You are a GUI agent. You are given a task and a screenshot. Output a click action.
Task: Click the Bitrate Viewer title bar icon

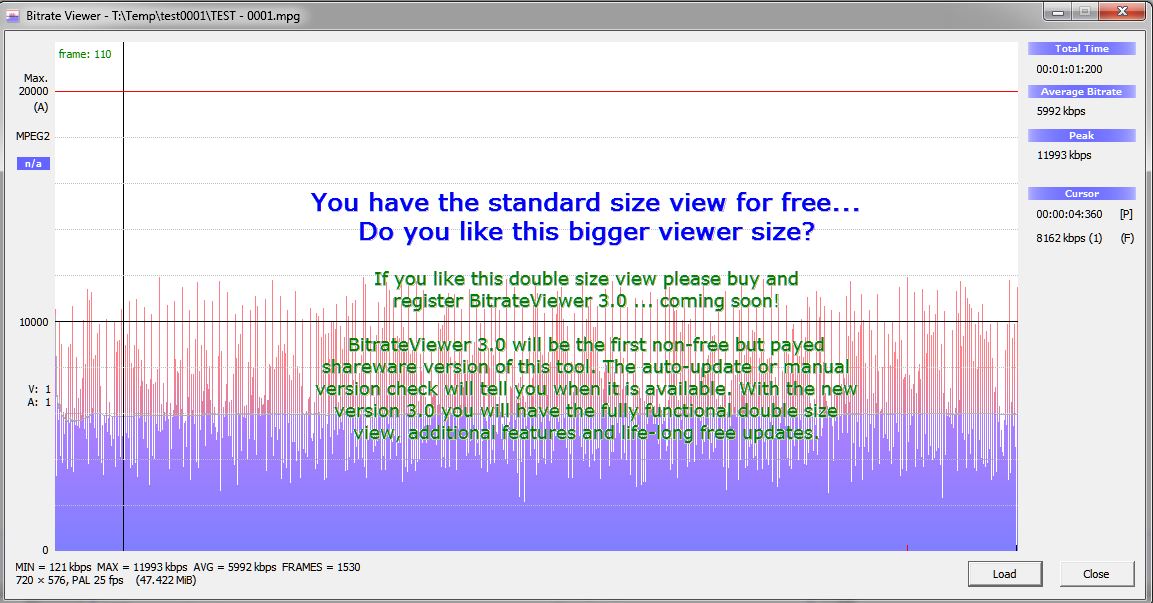(13, 15)
